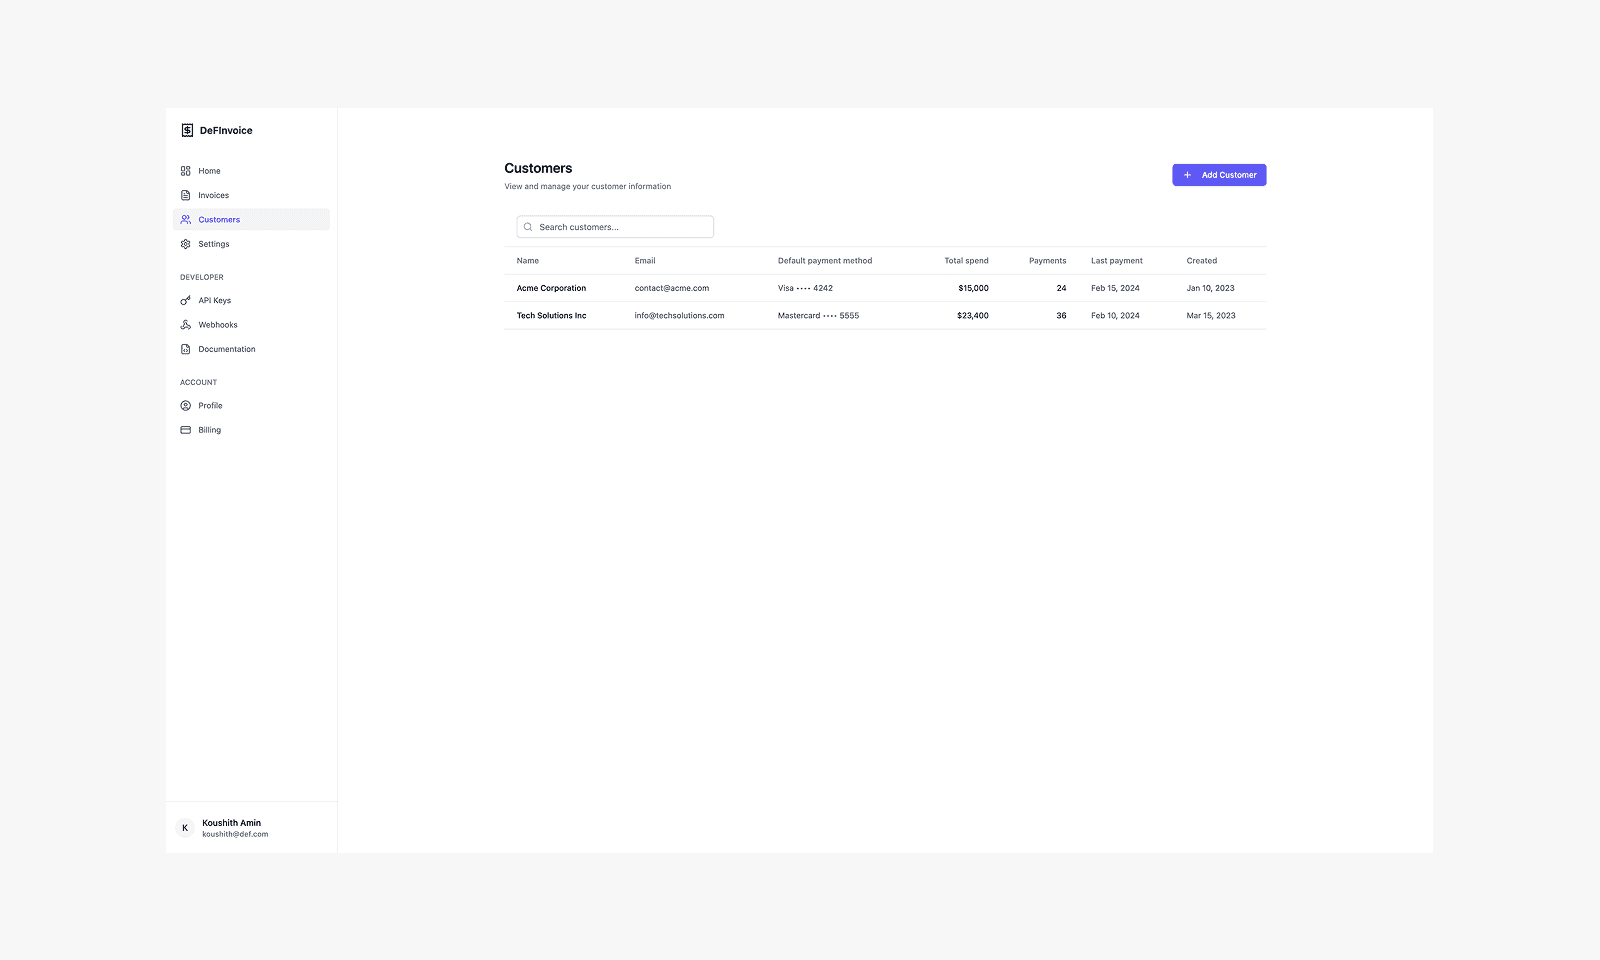Click the API Keys key icon
1600x960 pixels.
pos(186,300)
